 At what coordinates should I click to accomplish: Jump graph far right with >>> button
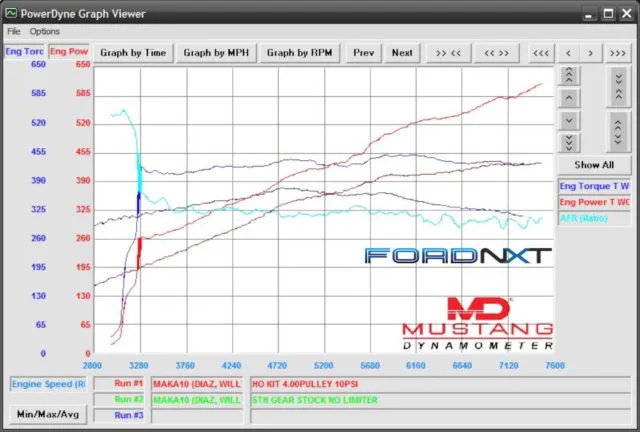(617, 53)
